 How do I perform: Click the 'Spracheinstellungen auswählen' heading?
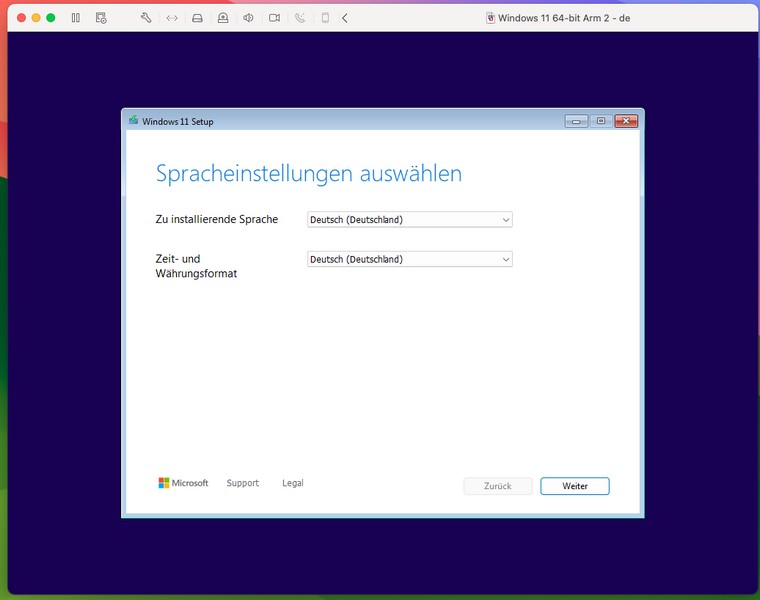tap(309, 174)
